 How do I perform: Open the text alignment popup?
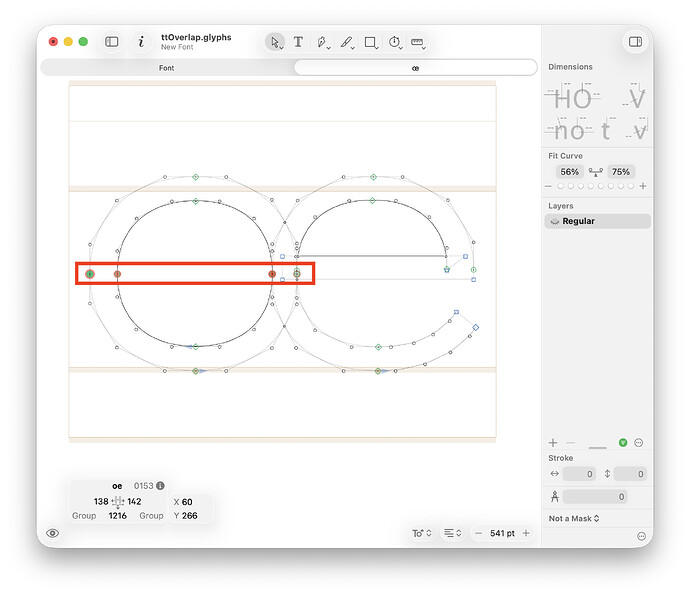point(452,533)
